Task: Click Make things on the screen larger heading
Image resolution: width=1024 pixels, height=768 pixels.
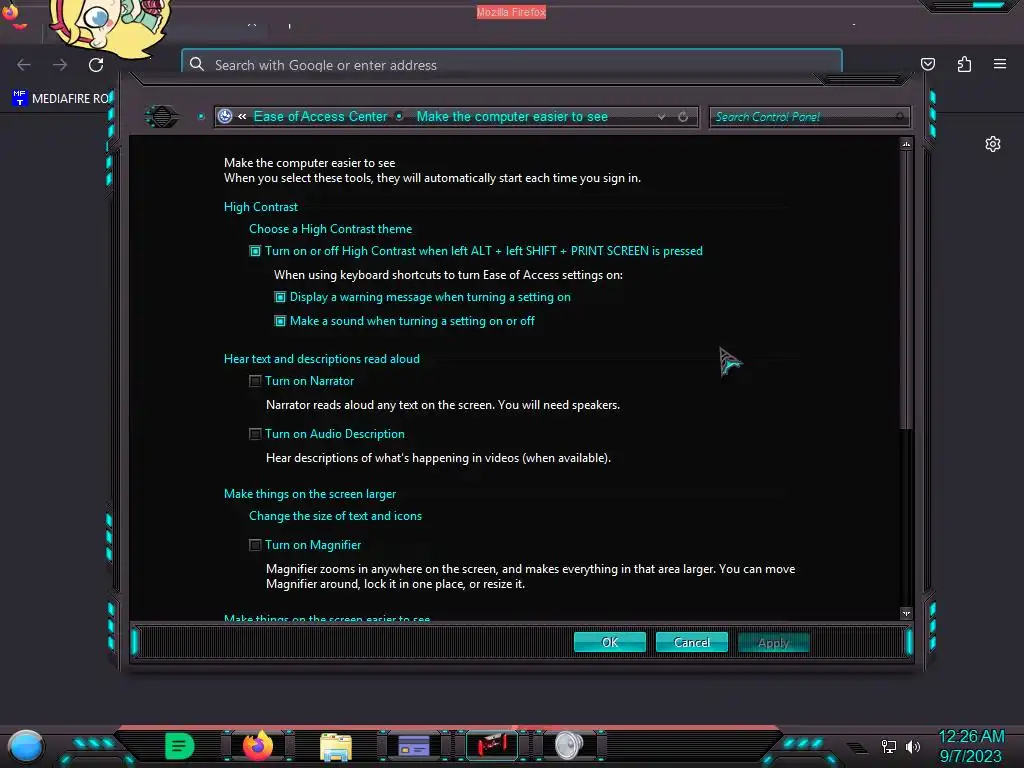Action: (310, 494)
